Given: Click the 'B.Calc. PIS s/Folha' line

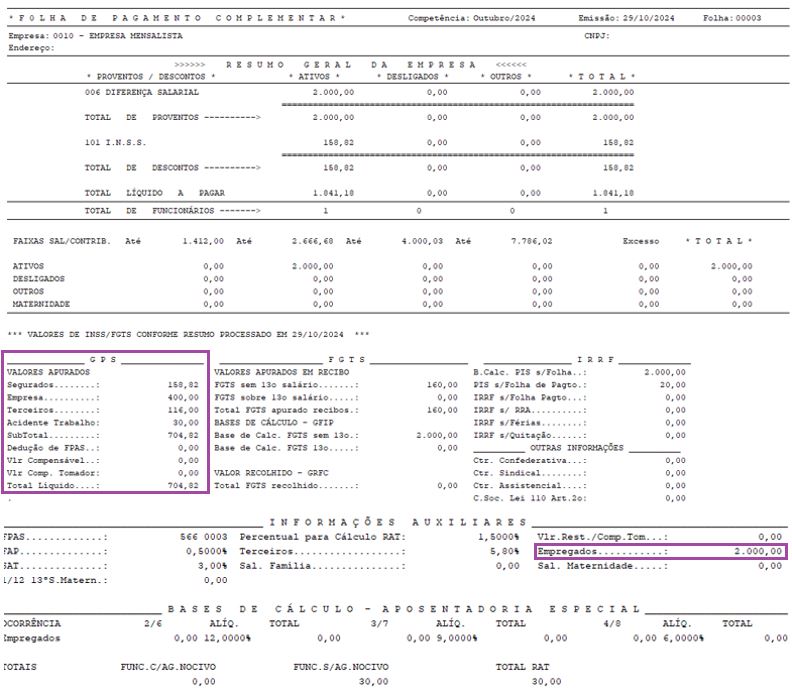Looking at the screenshot, I should [x=579, y=372].
